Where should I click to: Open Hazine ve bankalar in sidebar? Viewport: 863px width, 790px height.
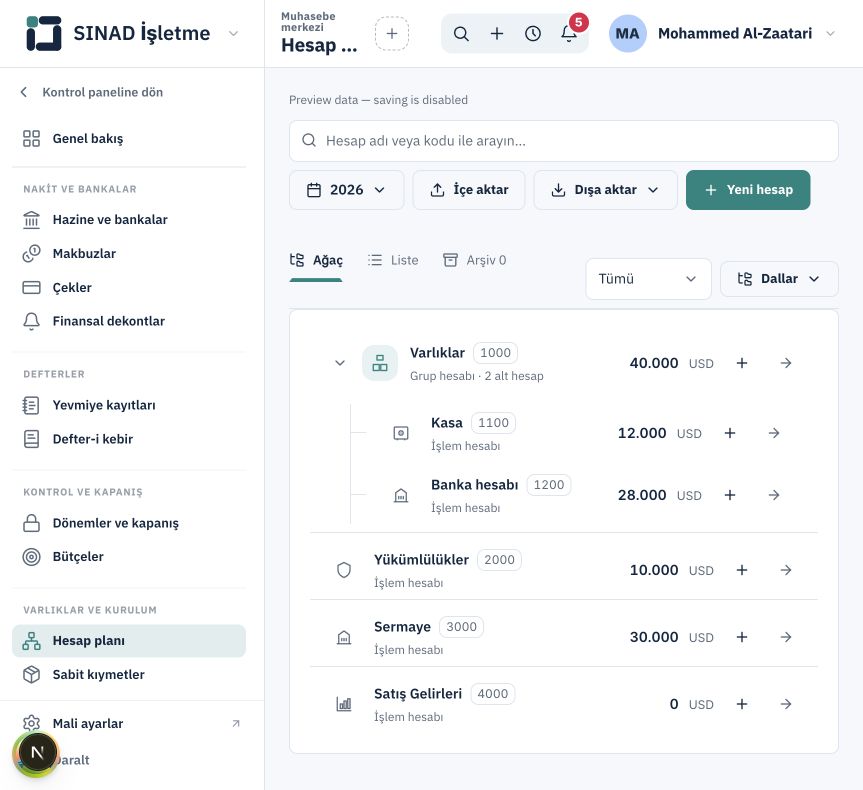click(129, 220)
